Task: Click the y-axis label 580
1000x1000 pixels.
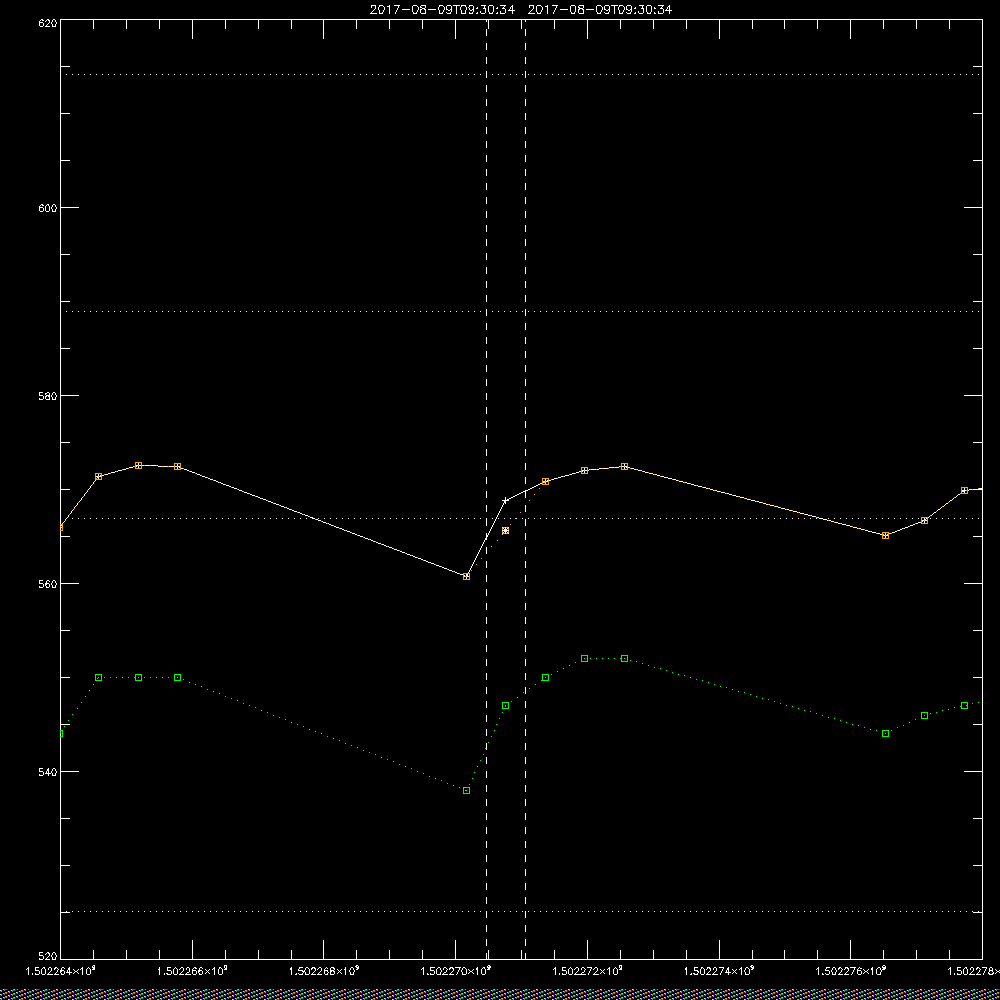Action: (48, 395)
